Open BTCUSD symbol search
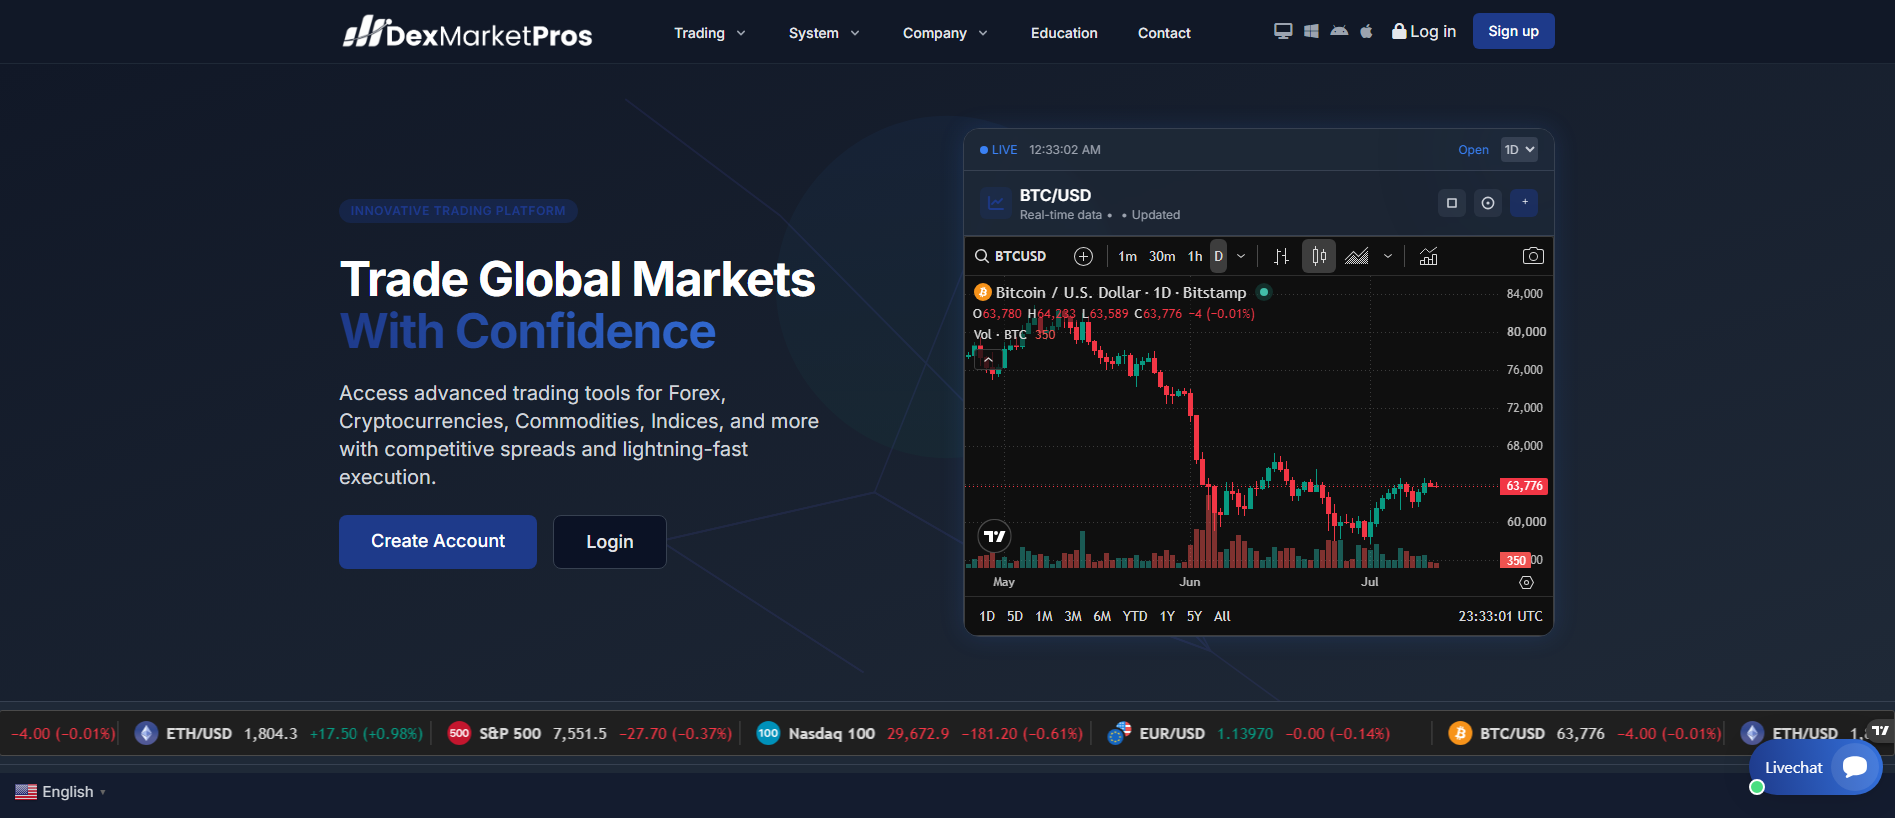This screenshot has height=818, width=1895. (x=1011, y=256)
